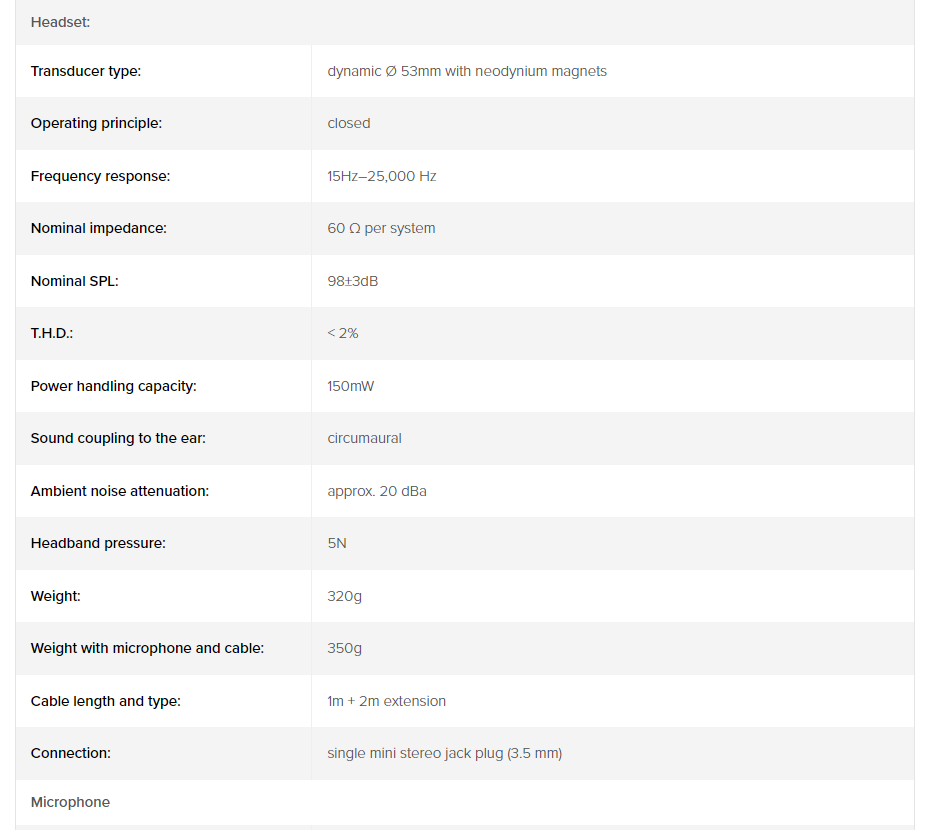
Task: Click the approx. 20 dBa attenuation value
Action: point(377,491)
